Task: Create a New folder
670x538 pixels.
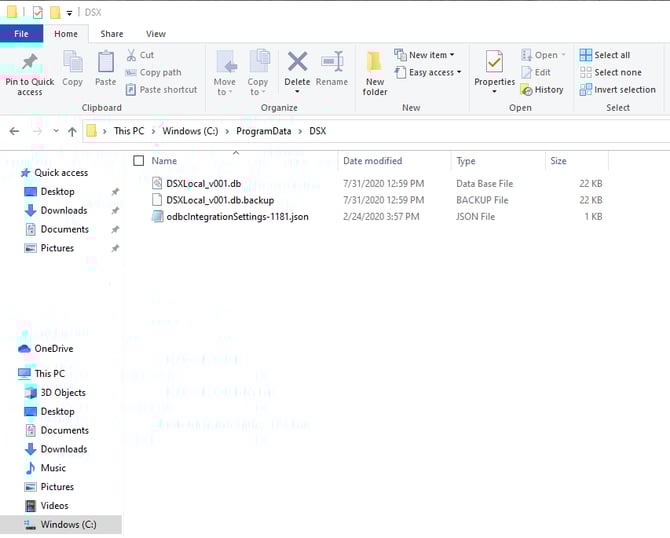Action: coord(375,73)
